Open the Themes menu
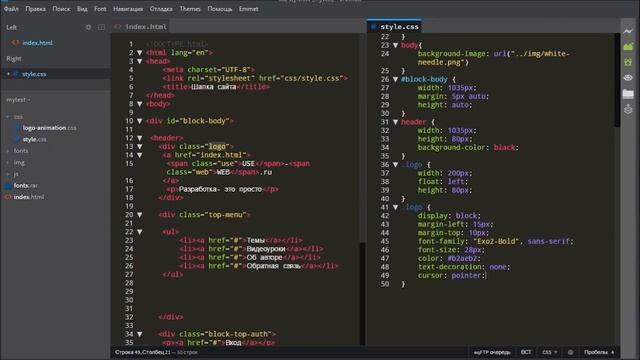 click(190, 9)
